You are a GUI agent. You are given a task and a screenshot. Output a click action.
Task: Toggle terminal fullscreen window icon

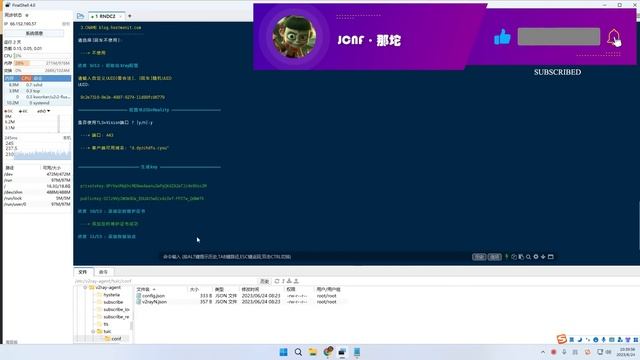pyautogui.click(x=551, y=257)
